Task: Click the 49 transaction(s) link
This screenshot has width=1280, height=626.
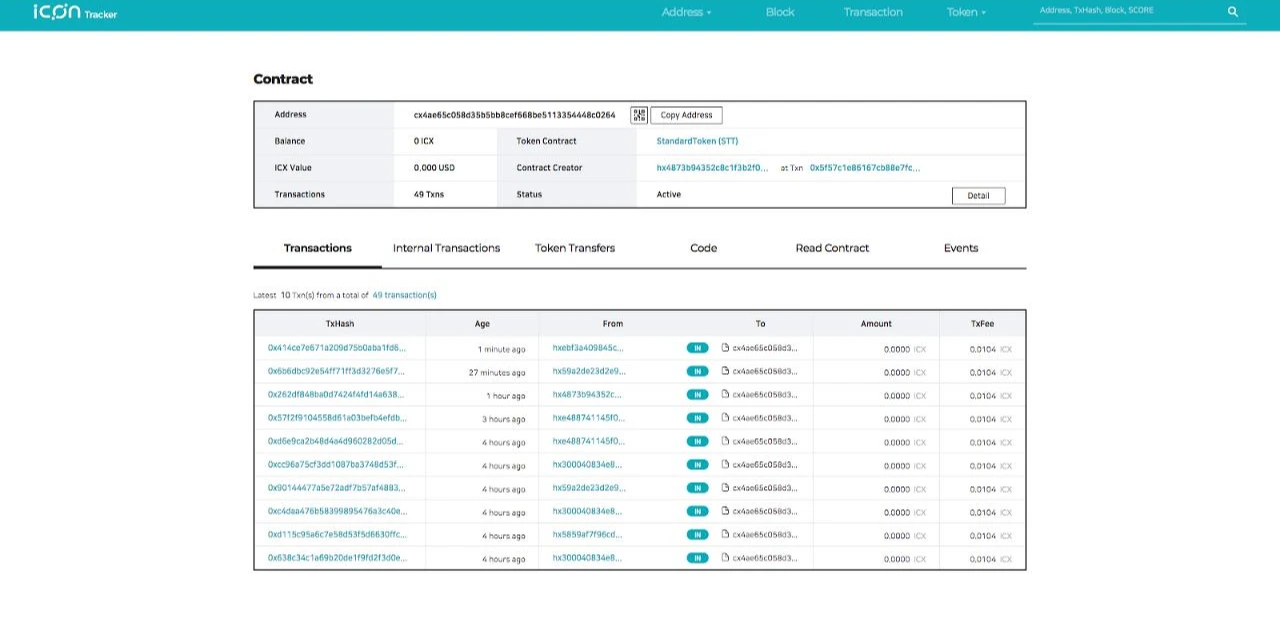Action: 404,295
